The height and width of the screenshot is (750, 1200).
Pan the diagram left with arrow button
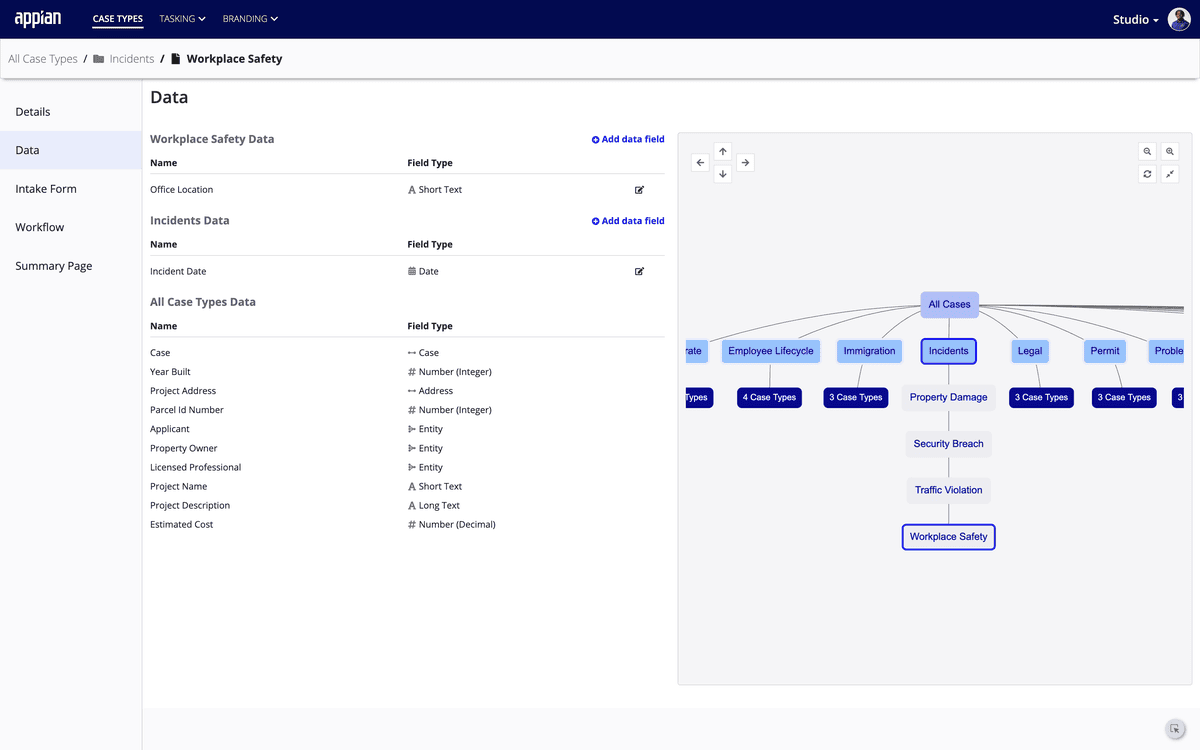point(700,162)
